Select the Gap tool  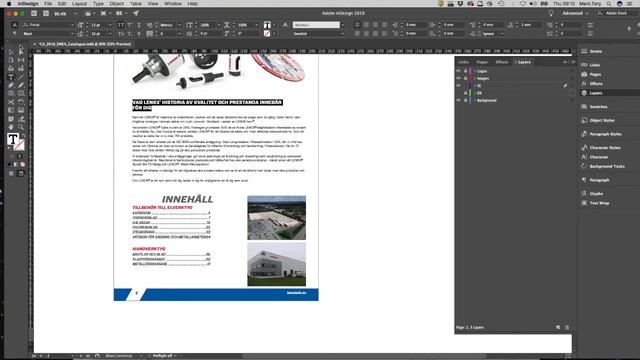pos(20,60)
